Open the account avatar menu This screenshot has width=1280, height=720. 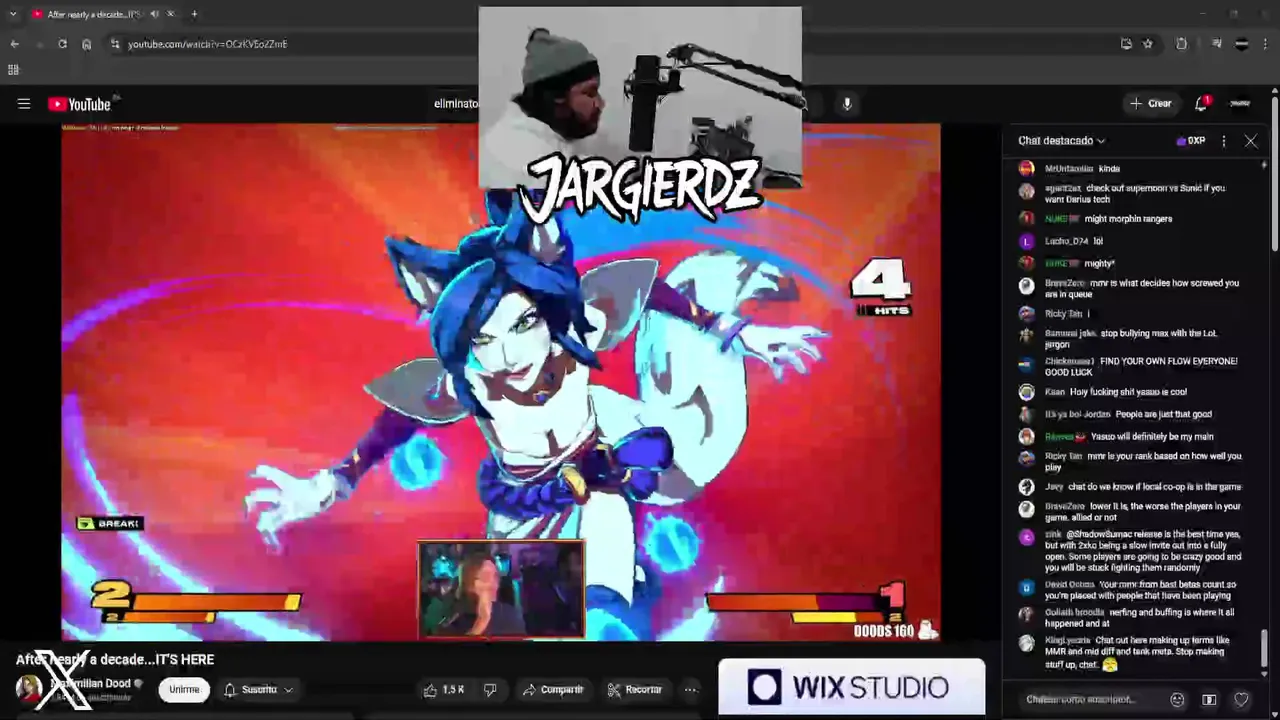pyautogui.click(x=1240, y=104)
